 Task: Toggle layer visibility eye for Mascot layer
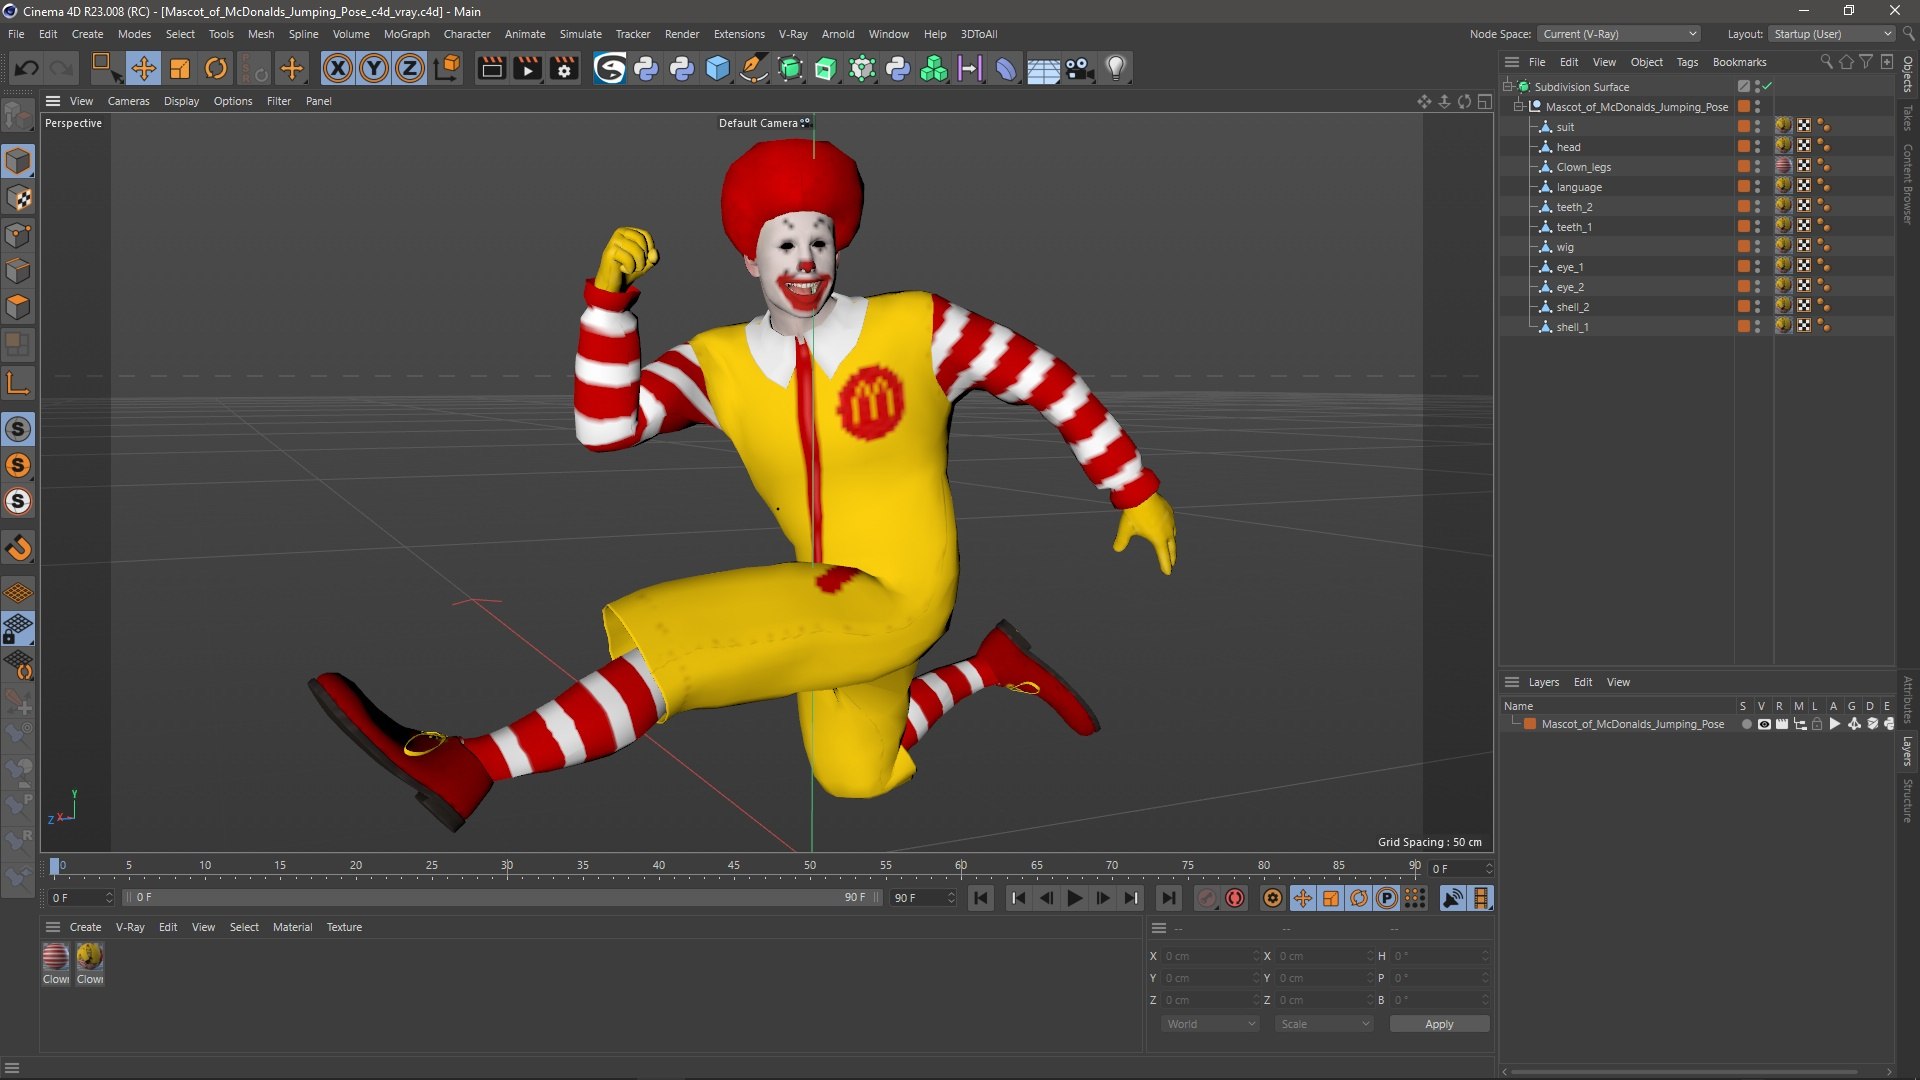pyautogui.click(x=1764, y=724)
